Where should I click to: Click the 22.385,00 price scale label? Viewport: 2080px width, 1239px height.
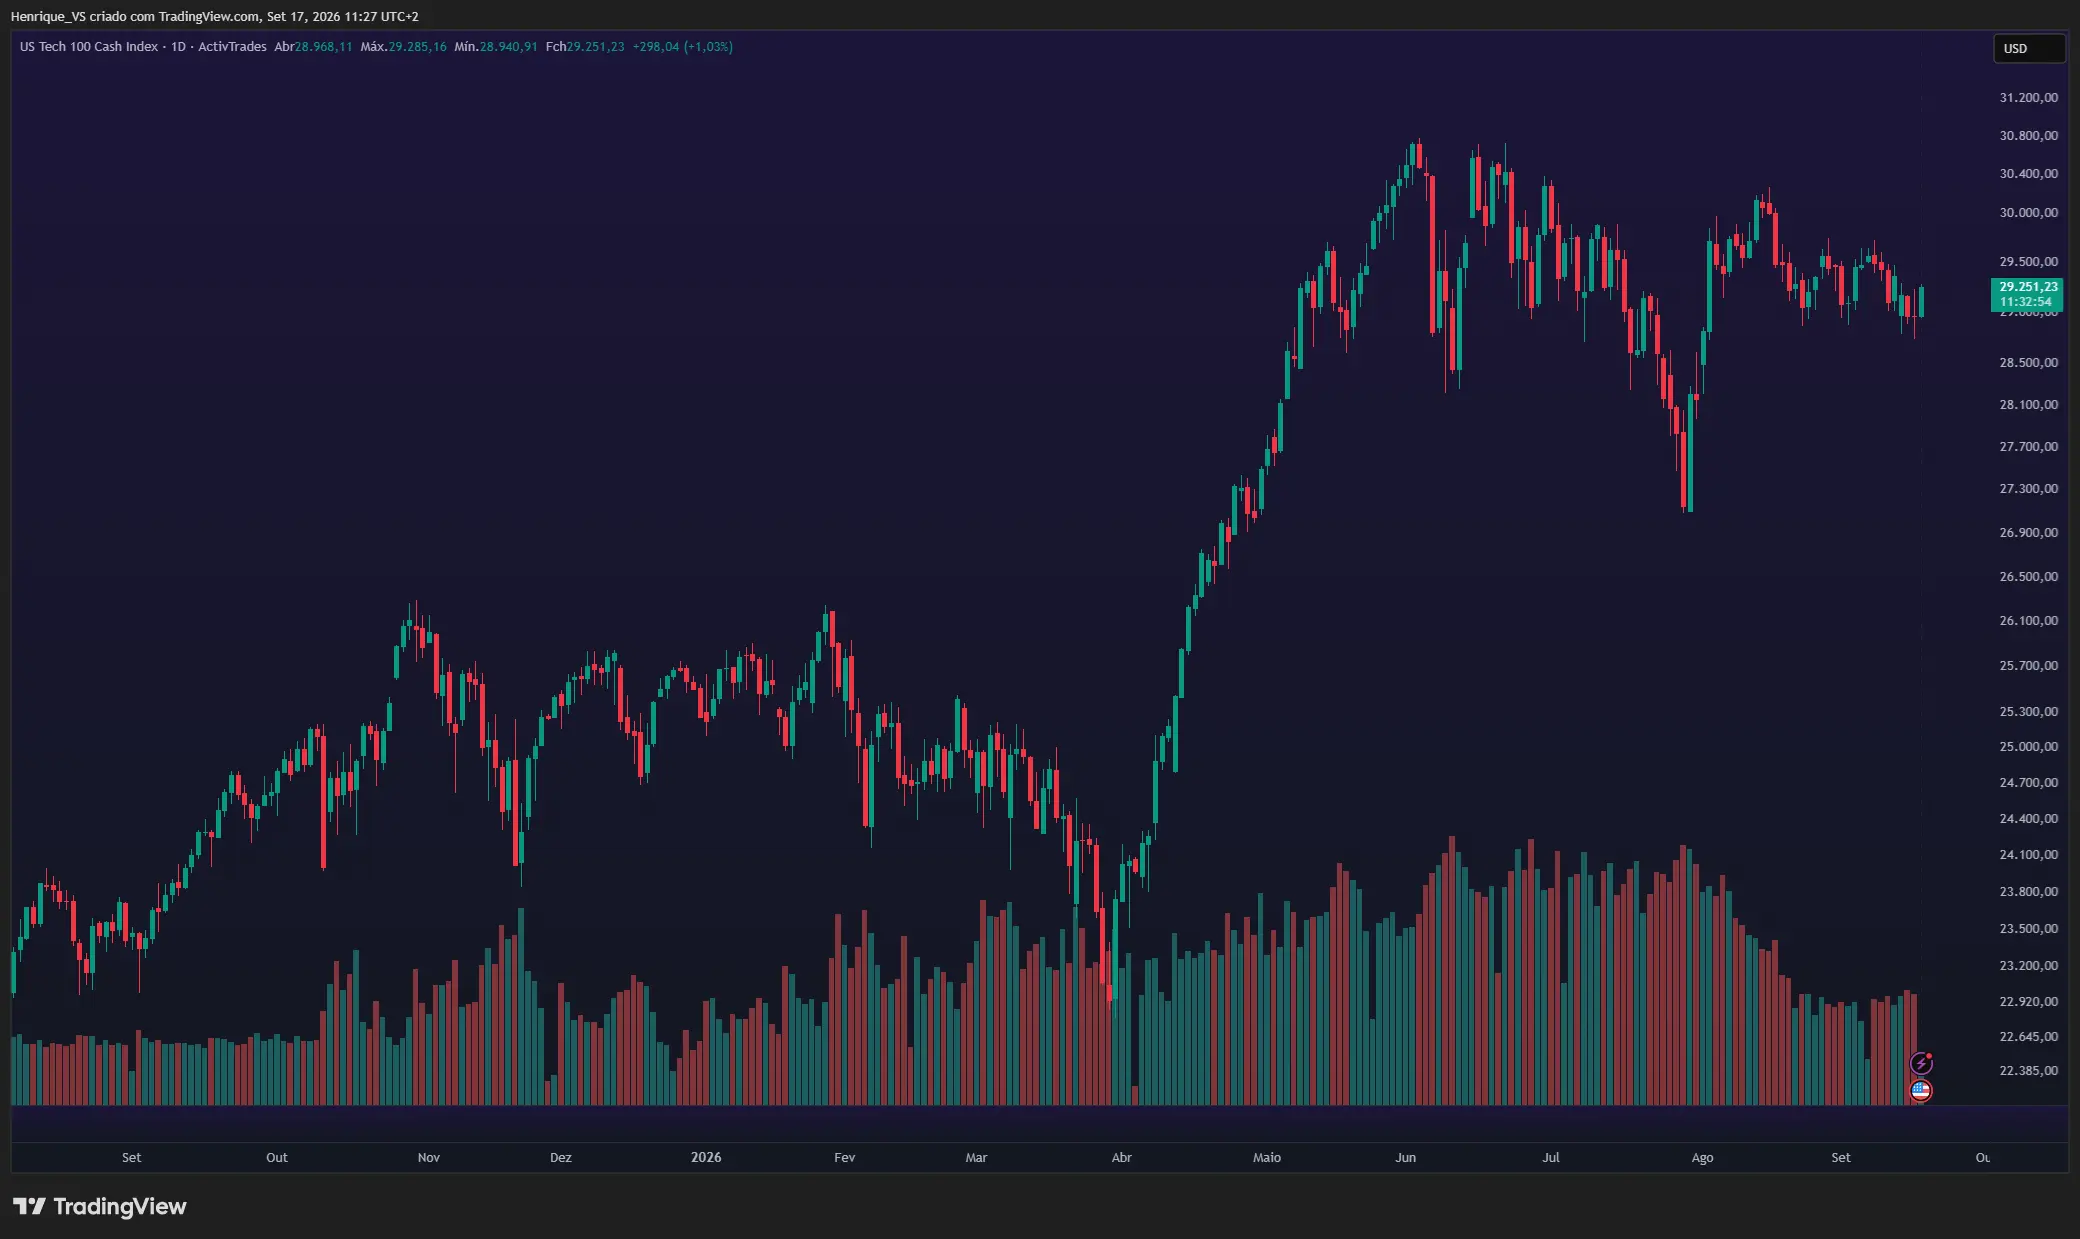(x=2028, y=1071)
